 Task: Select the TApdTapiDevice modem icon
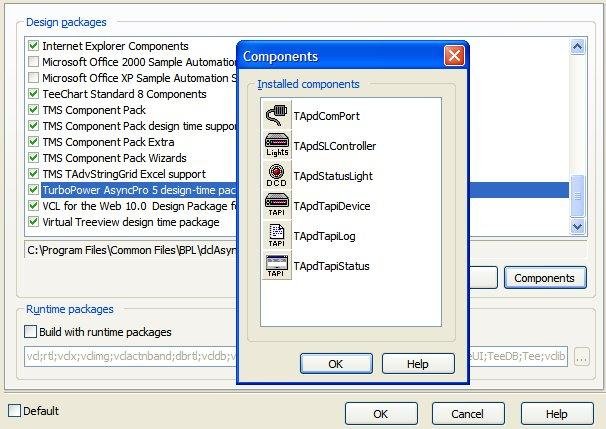(x=276, y=206)
